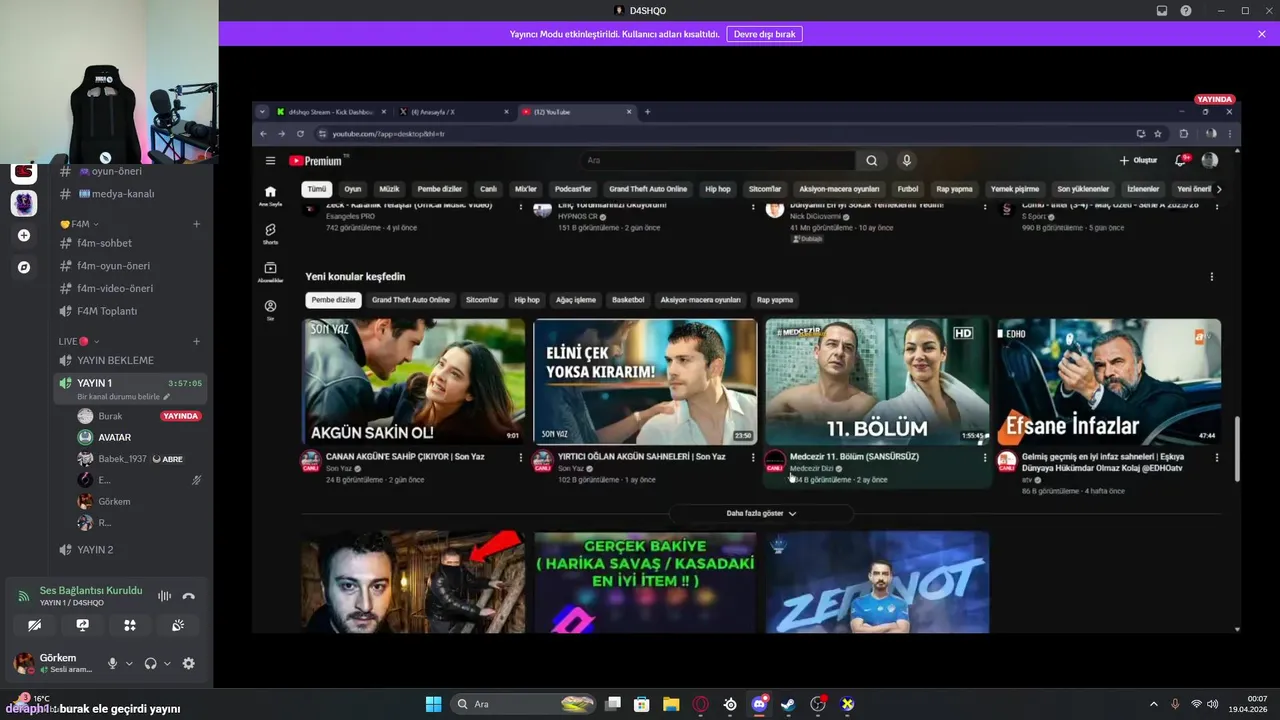
Task: Expand Daha fazla göster section
Action: point(761,513)
